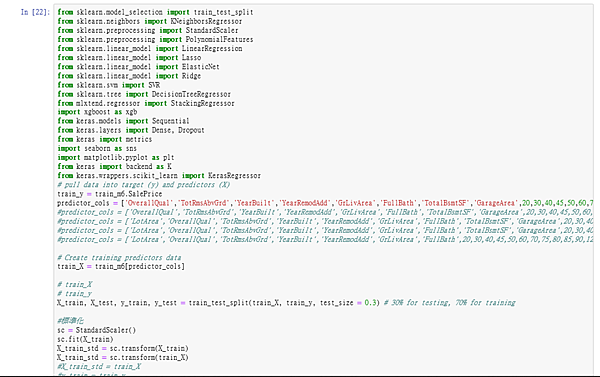The width and height of the screenshot is (600, 377).
Task: Click the ElasticNet import line
Action: coord(139,67)
